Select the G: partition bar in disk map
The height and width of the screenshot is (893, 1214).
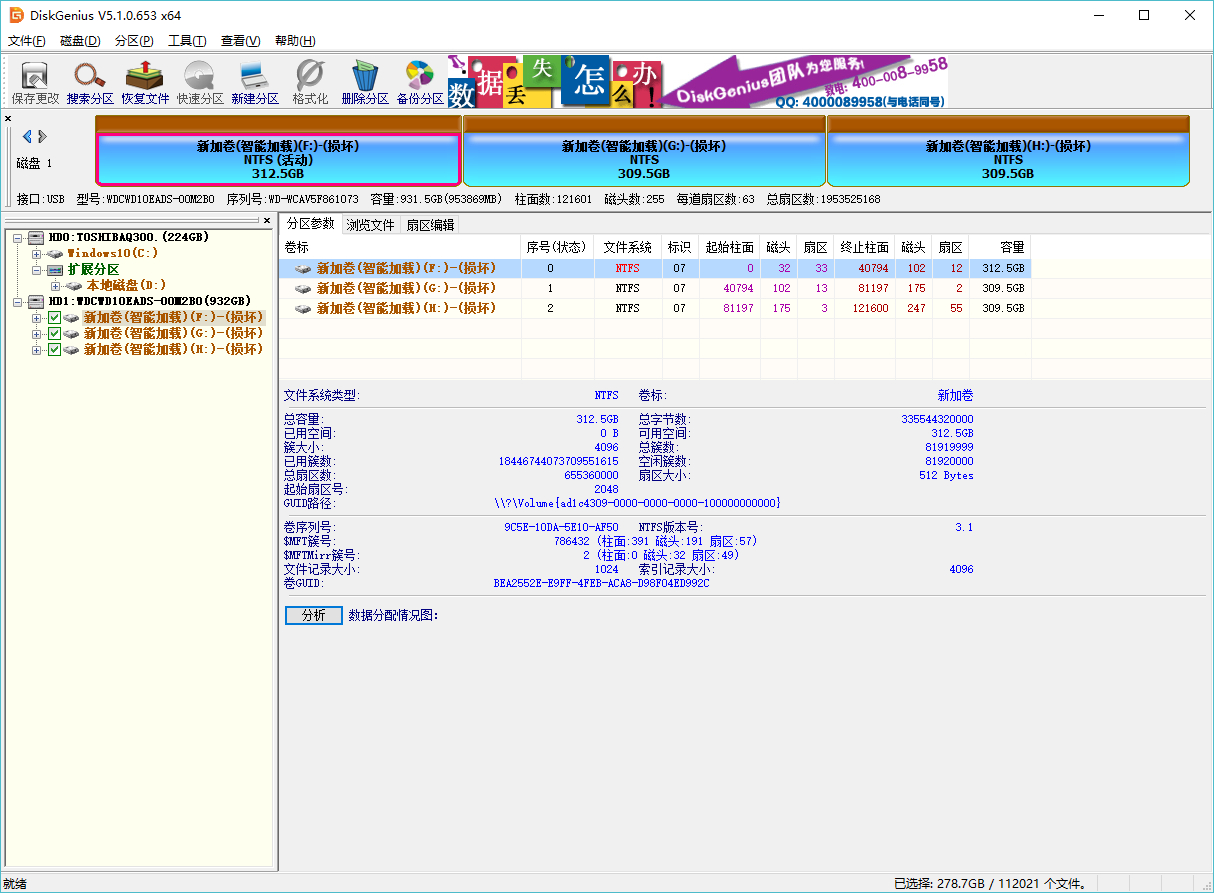(x=644, y=160)
